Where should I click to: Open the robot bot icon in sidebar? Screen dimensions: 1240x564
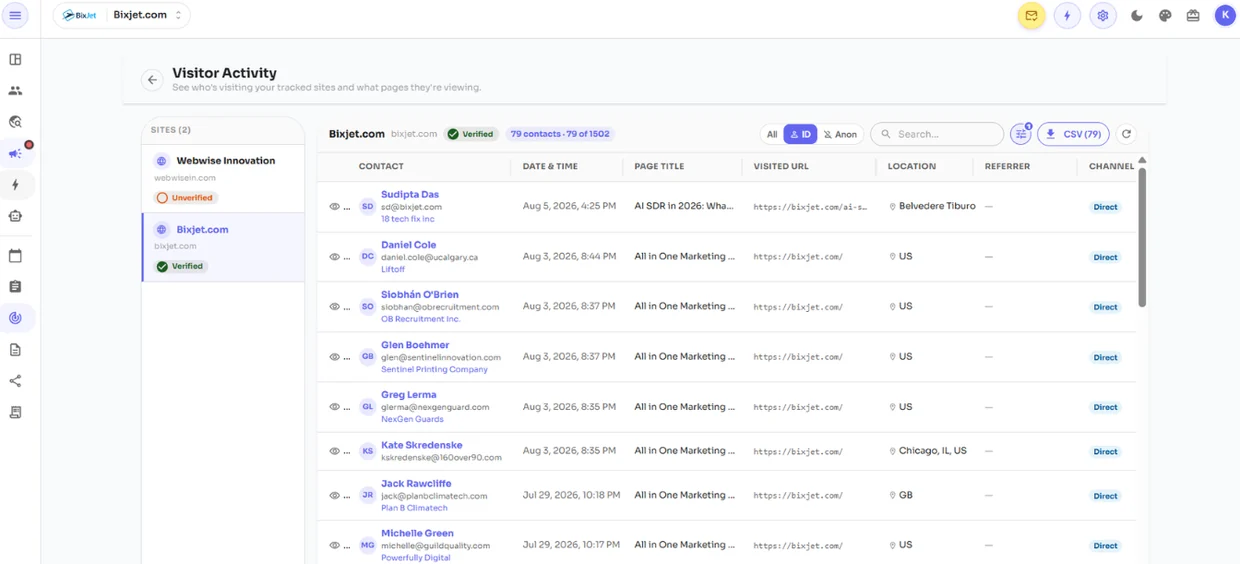(15, 216)
